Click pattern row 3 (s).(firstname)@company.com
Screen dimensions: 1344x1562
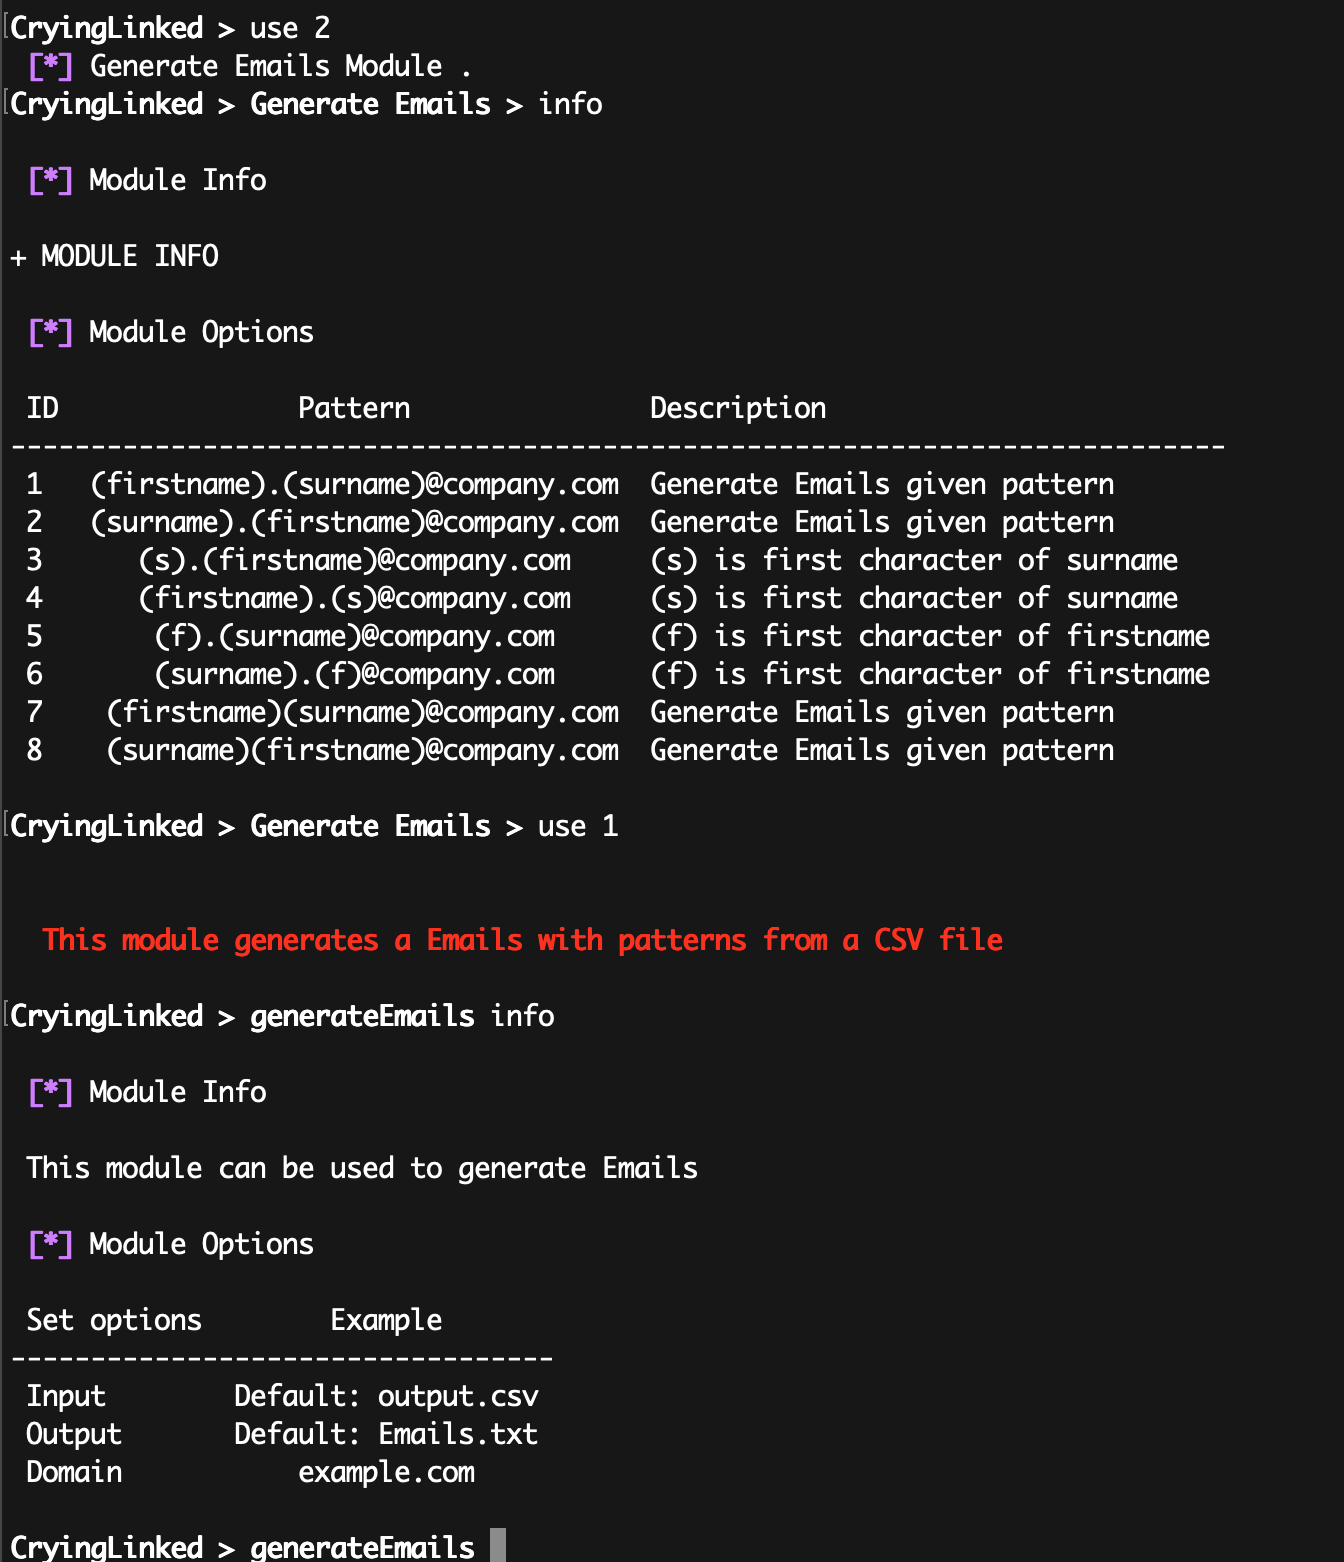coord(354,561)
